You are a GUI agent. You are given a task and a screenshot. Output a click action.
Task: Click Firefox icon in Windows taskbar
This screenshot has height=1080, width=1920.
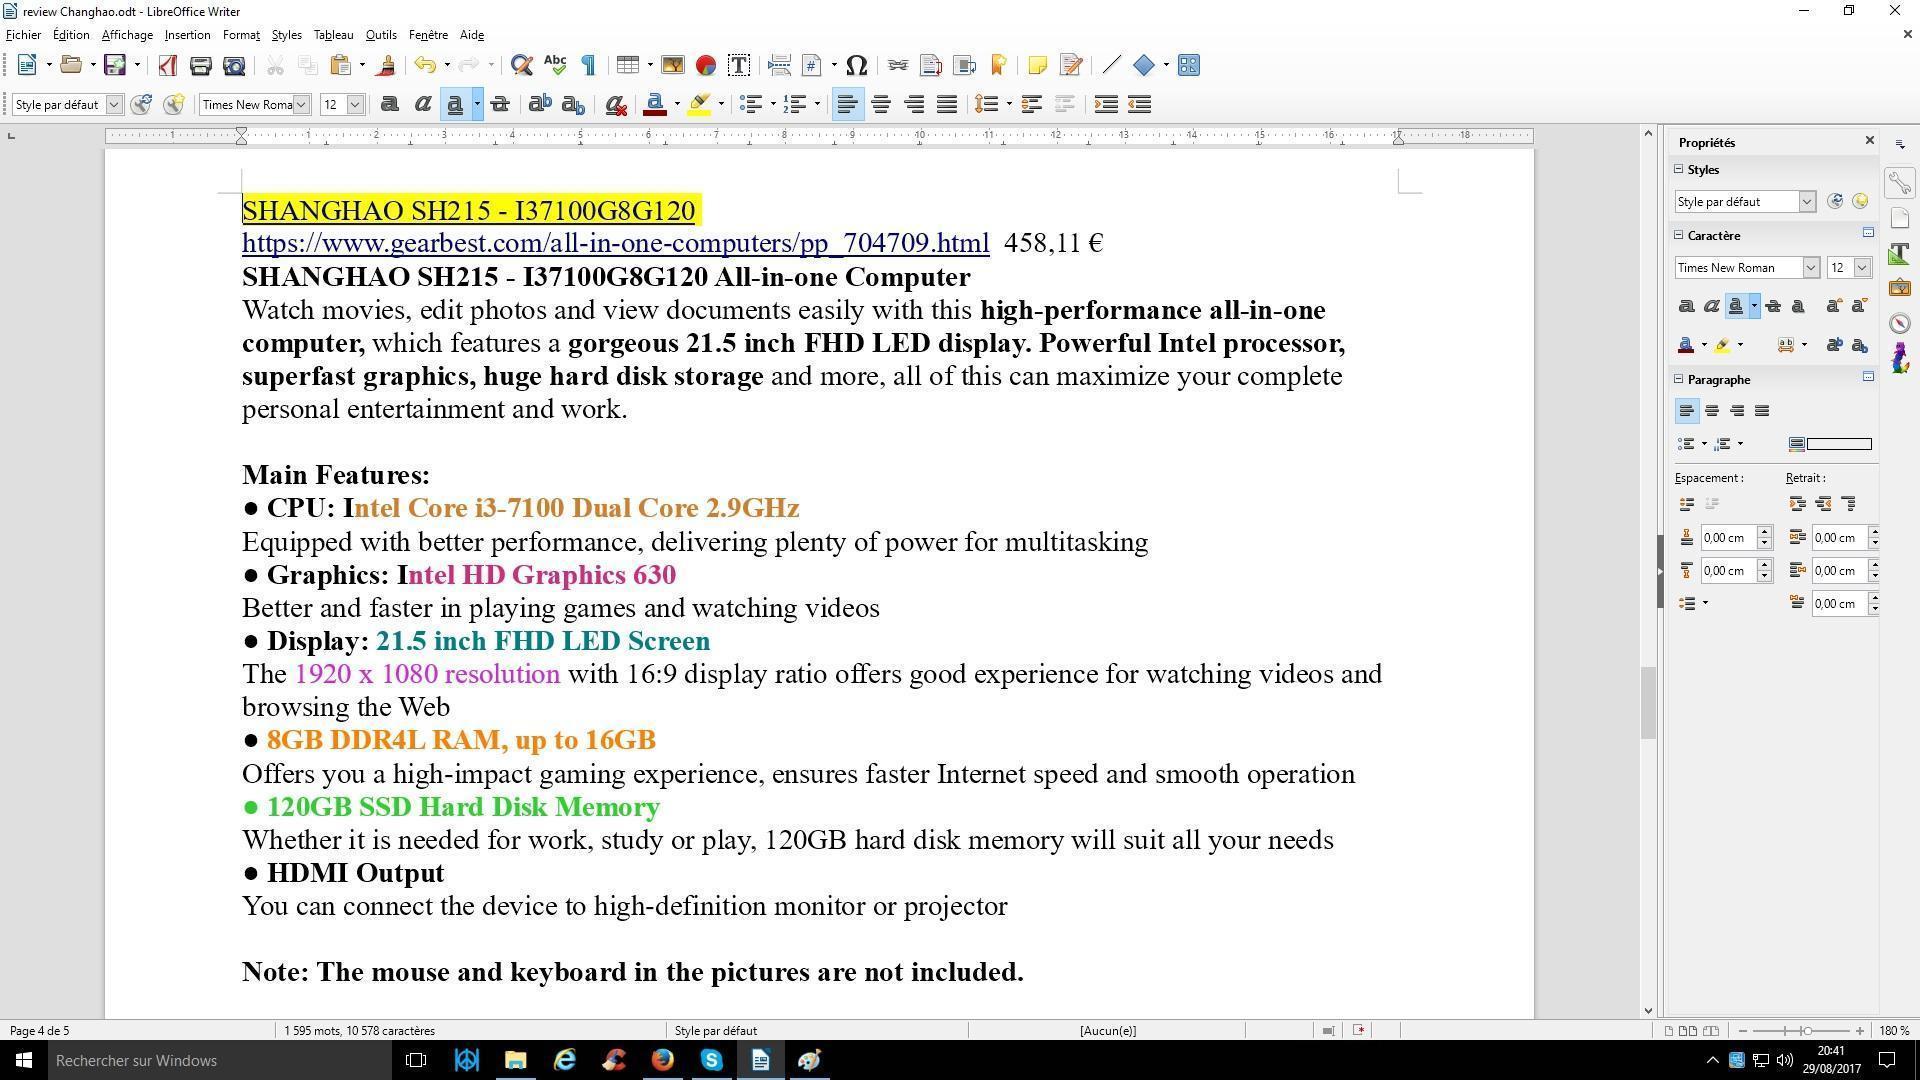click(x=662, y=1060)
